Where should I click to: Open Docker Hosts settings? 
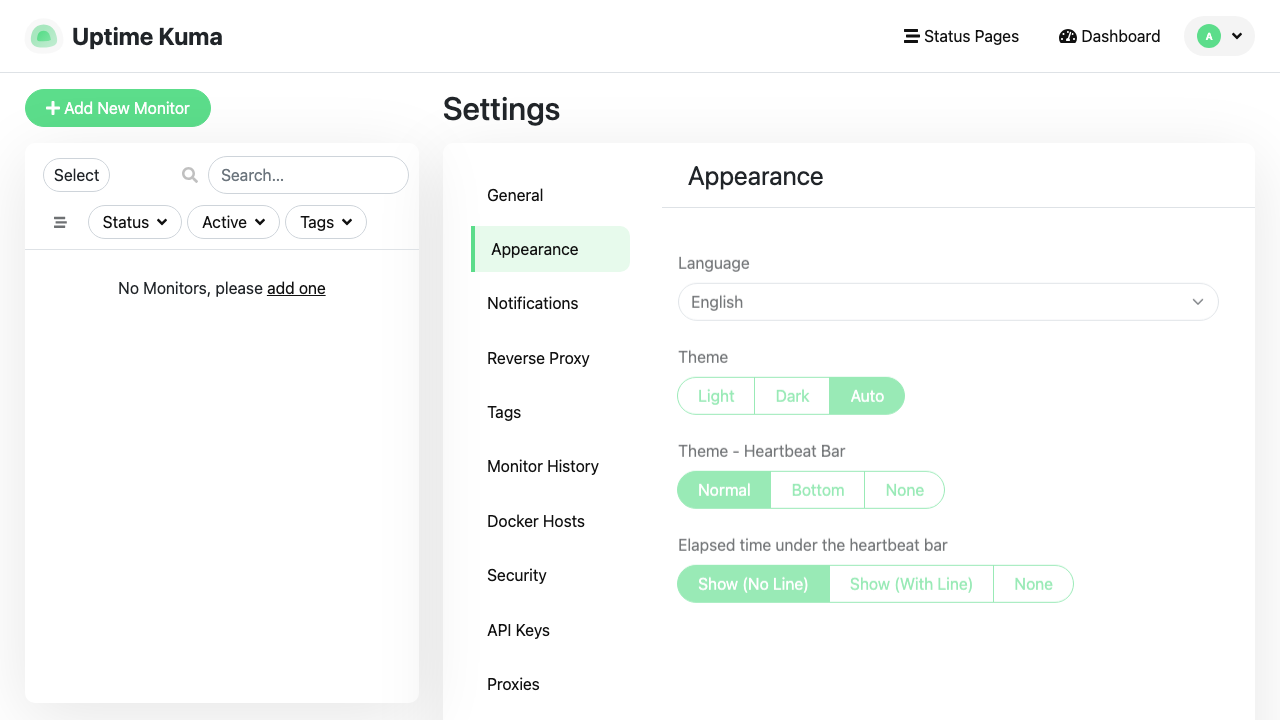point(551,521)
